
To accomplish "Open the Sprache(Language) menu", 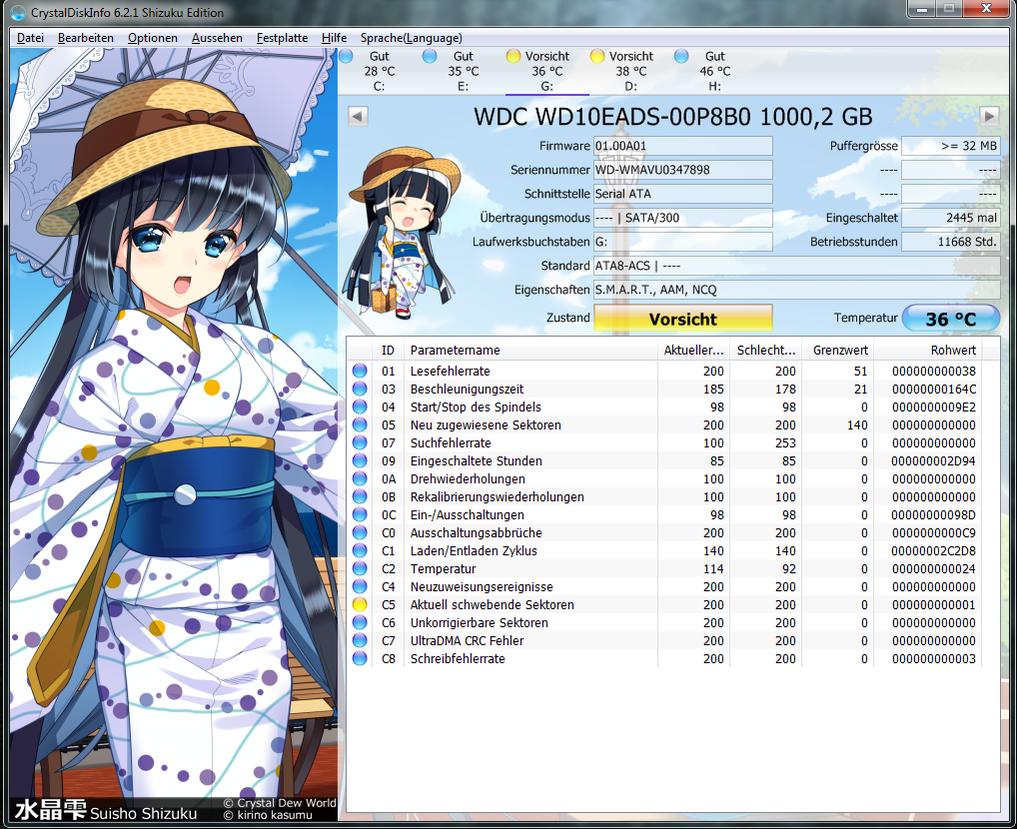I will tap(411, 38).
